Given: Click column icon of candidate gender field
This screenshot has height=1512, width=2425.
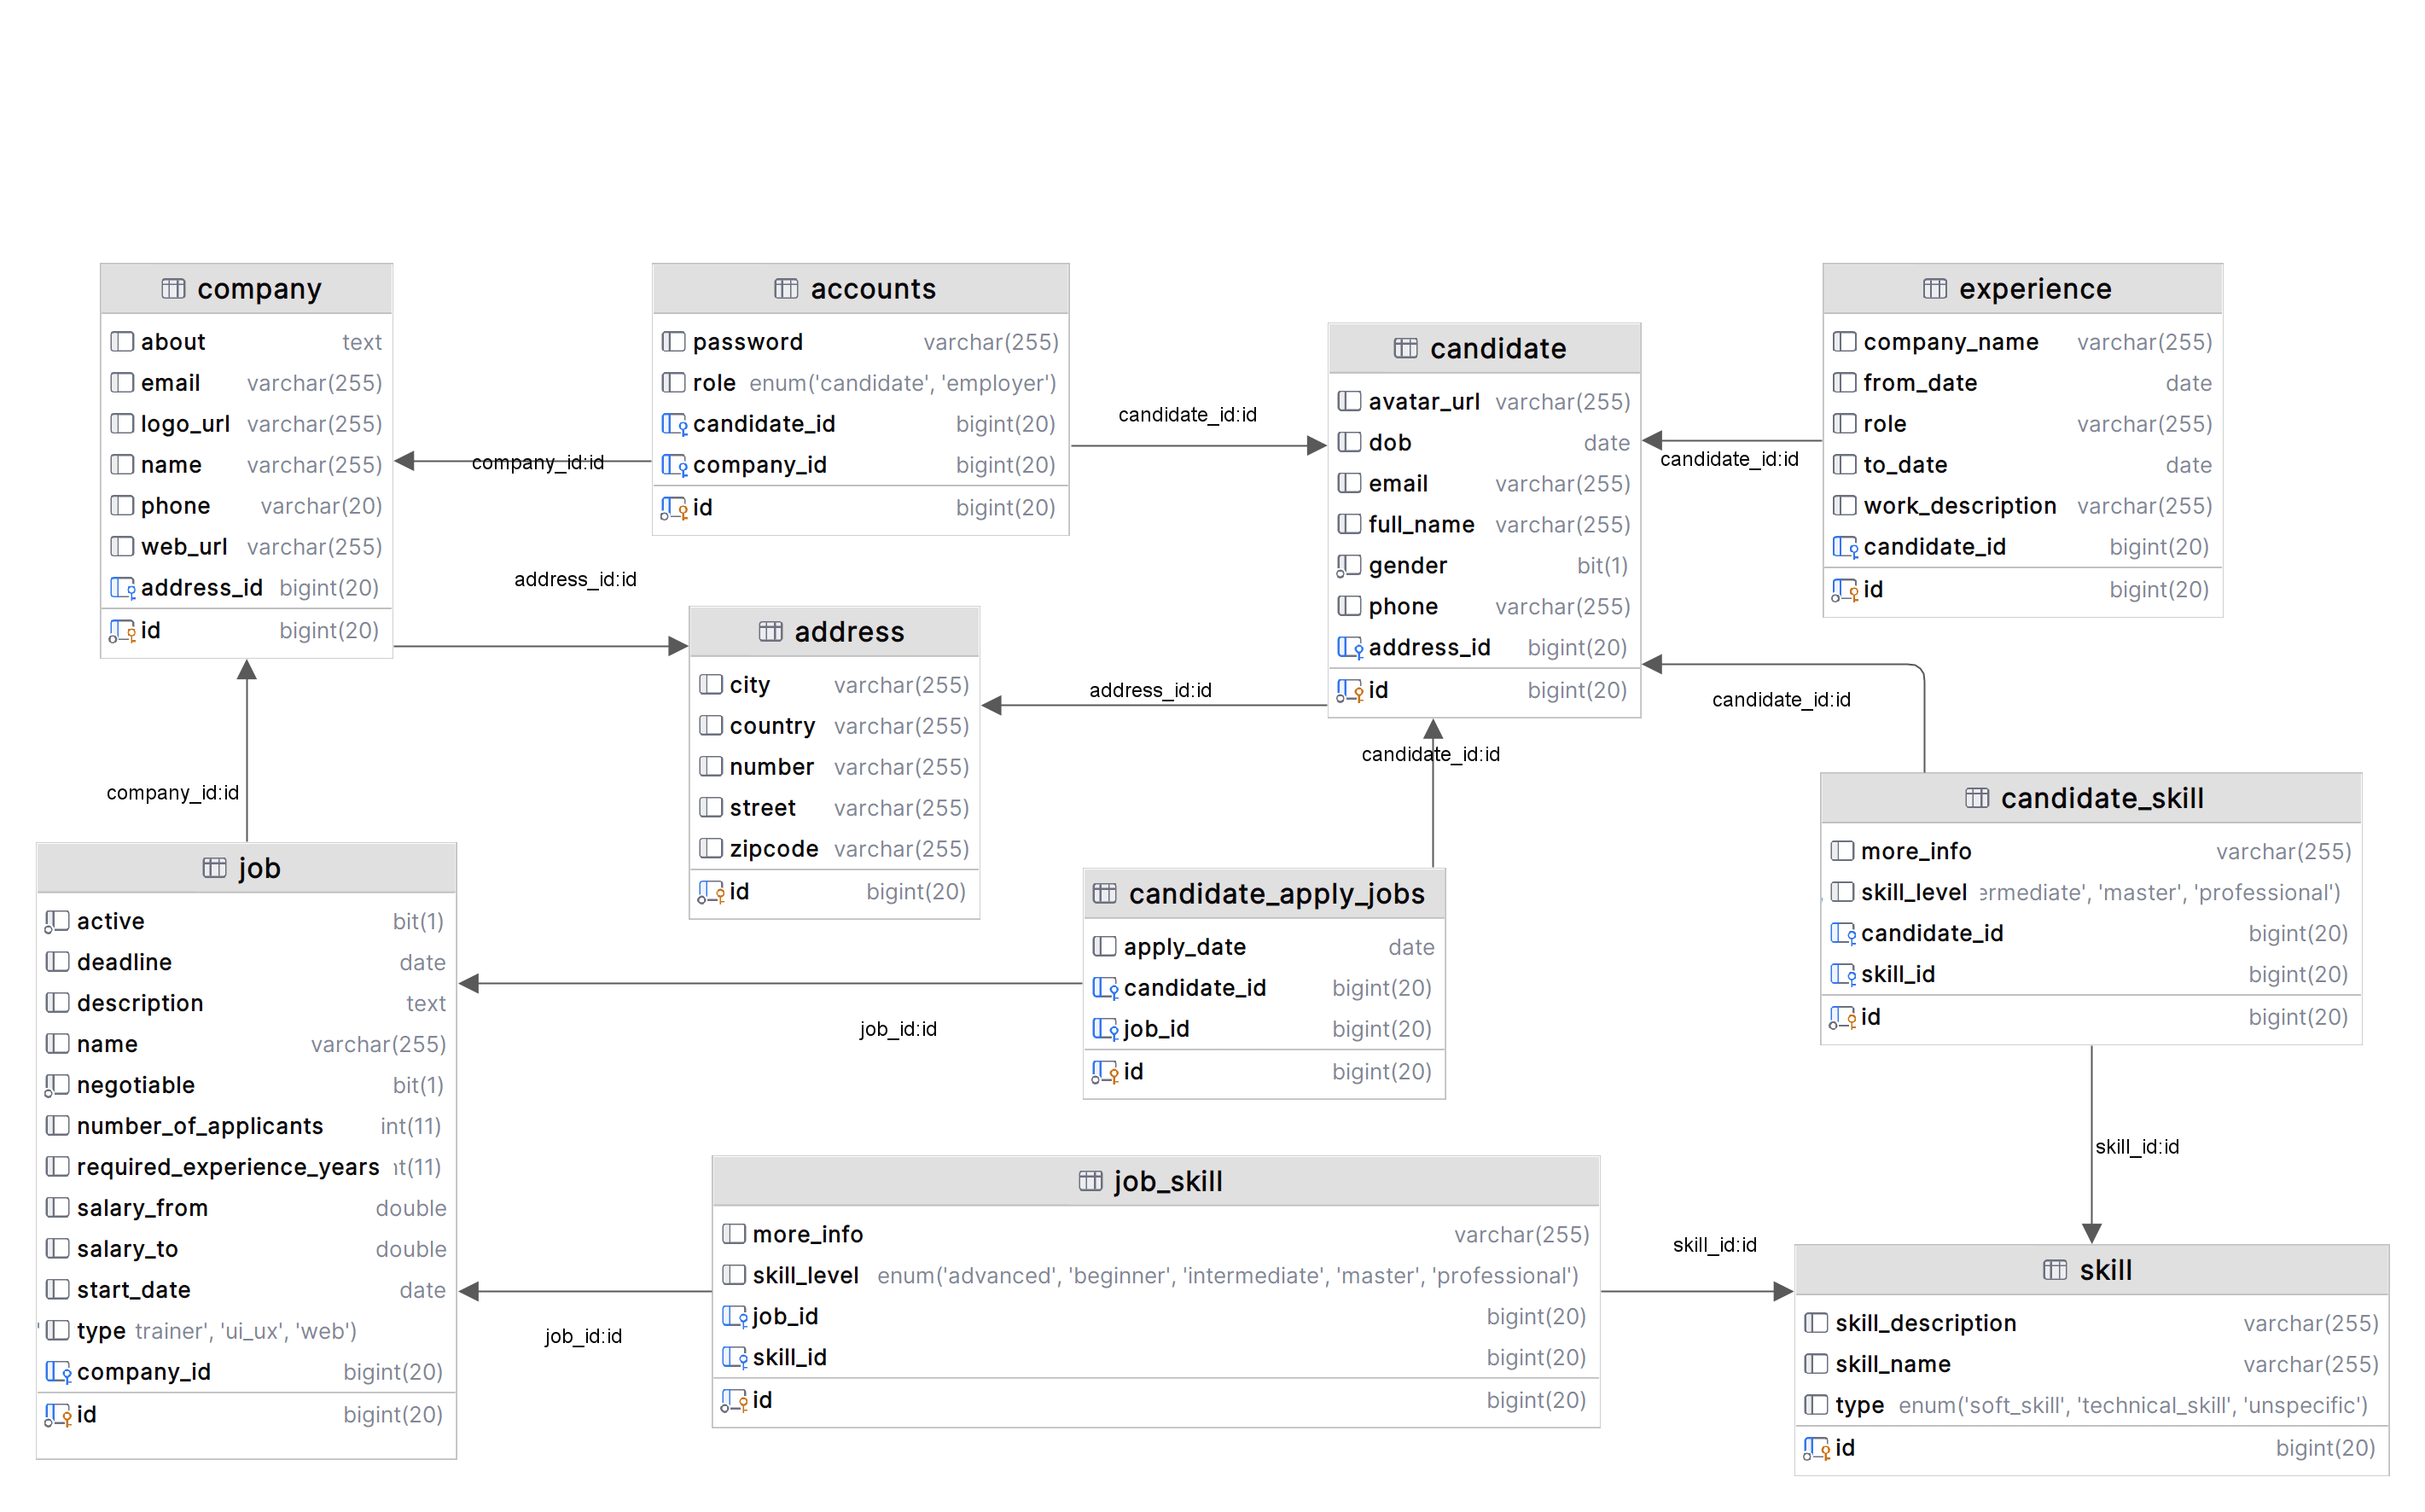Looking at the screenshot, I should (1349, 566).
